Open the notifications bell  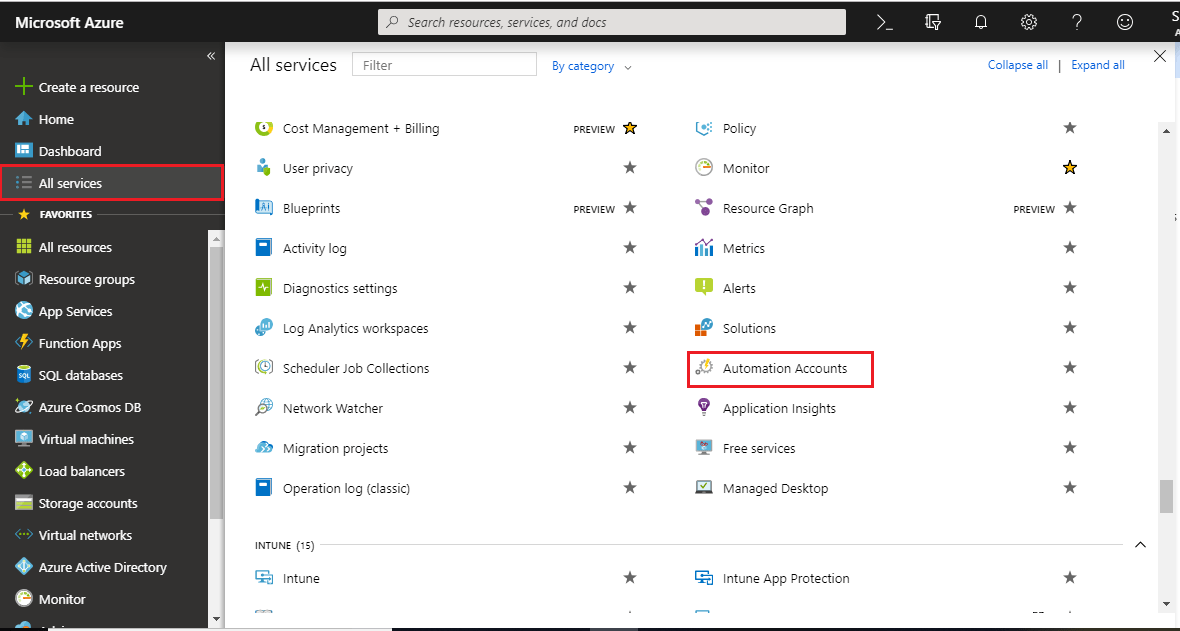coord(981,23)
